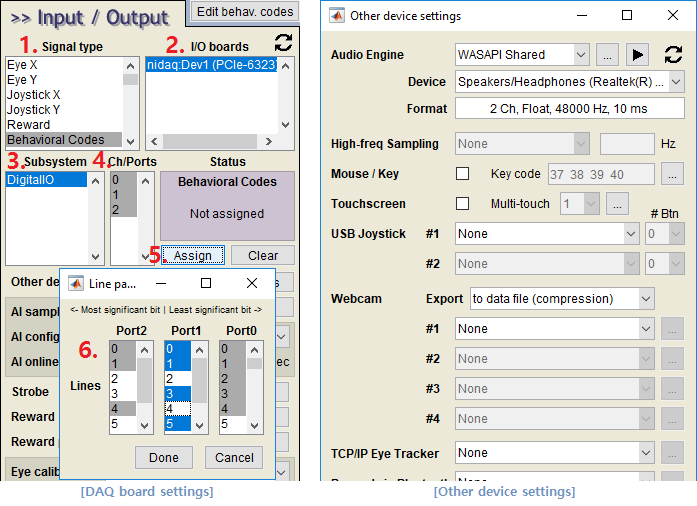Click the Assign button

click(192, 256)
